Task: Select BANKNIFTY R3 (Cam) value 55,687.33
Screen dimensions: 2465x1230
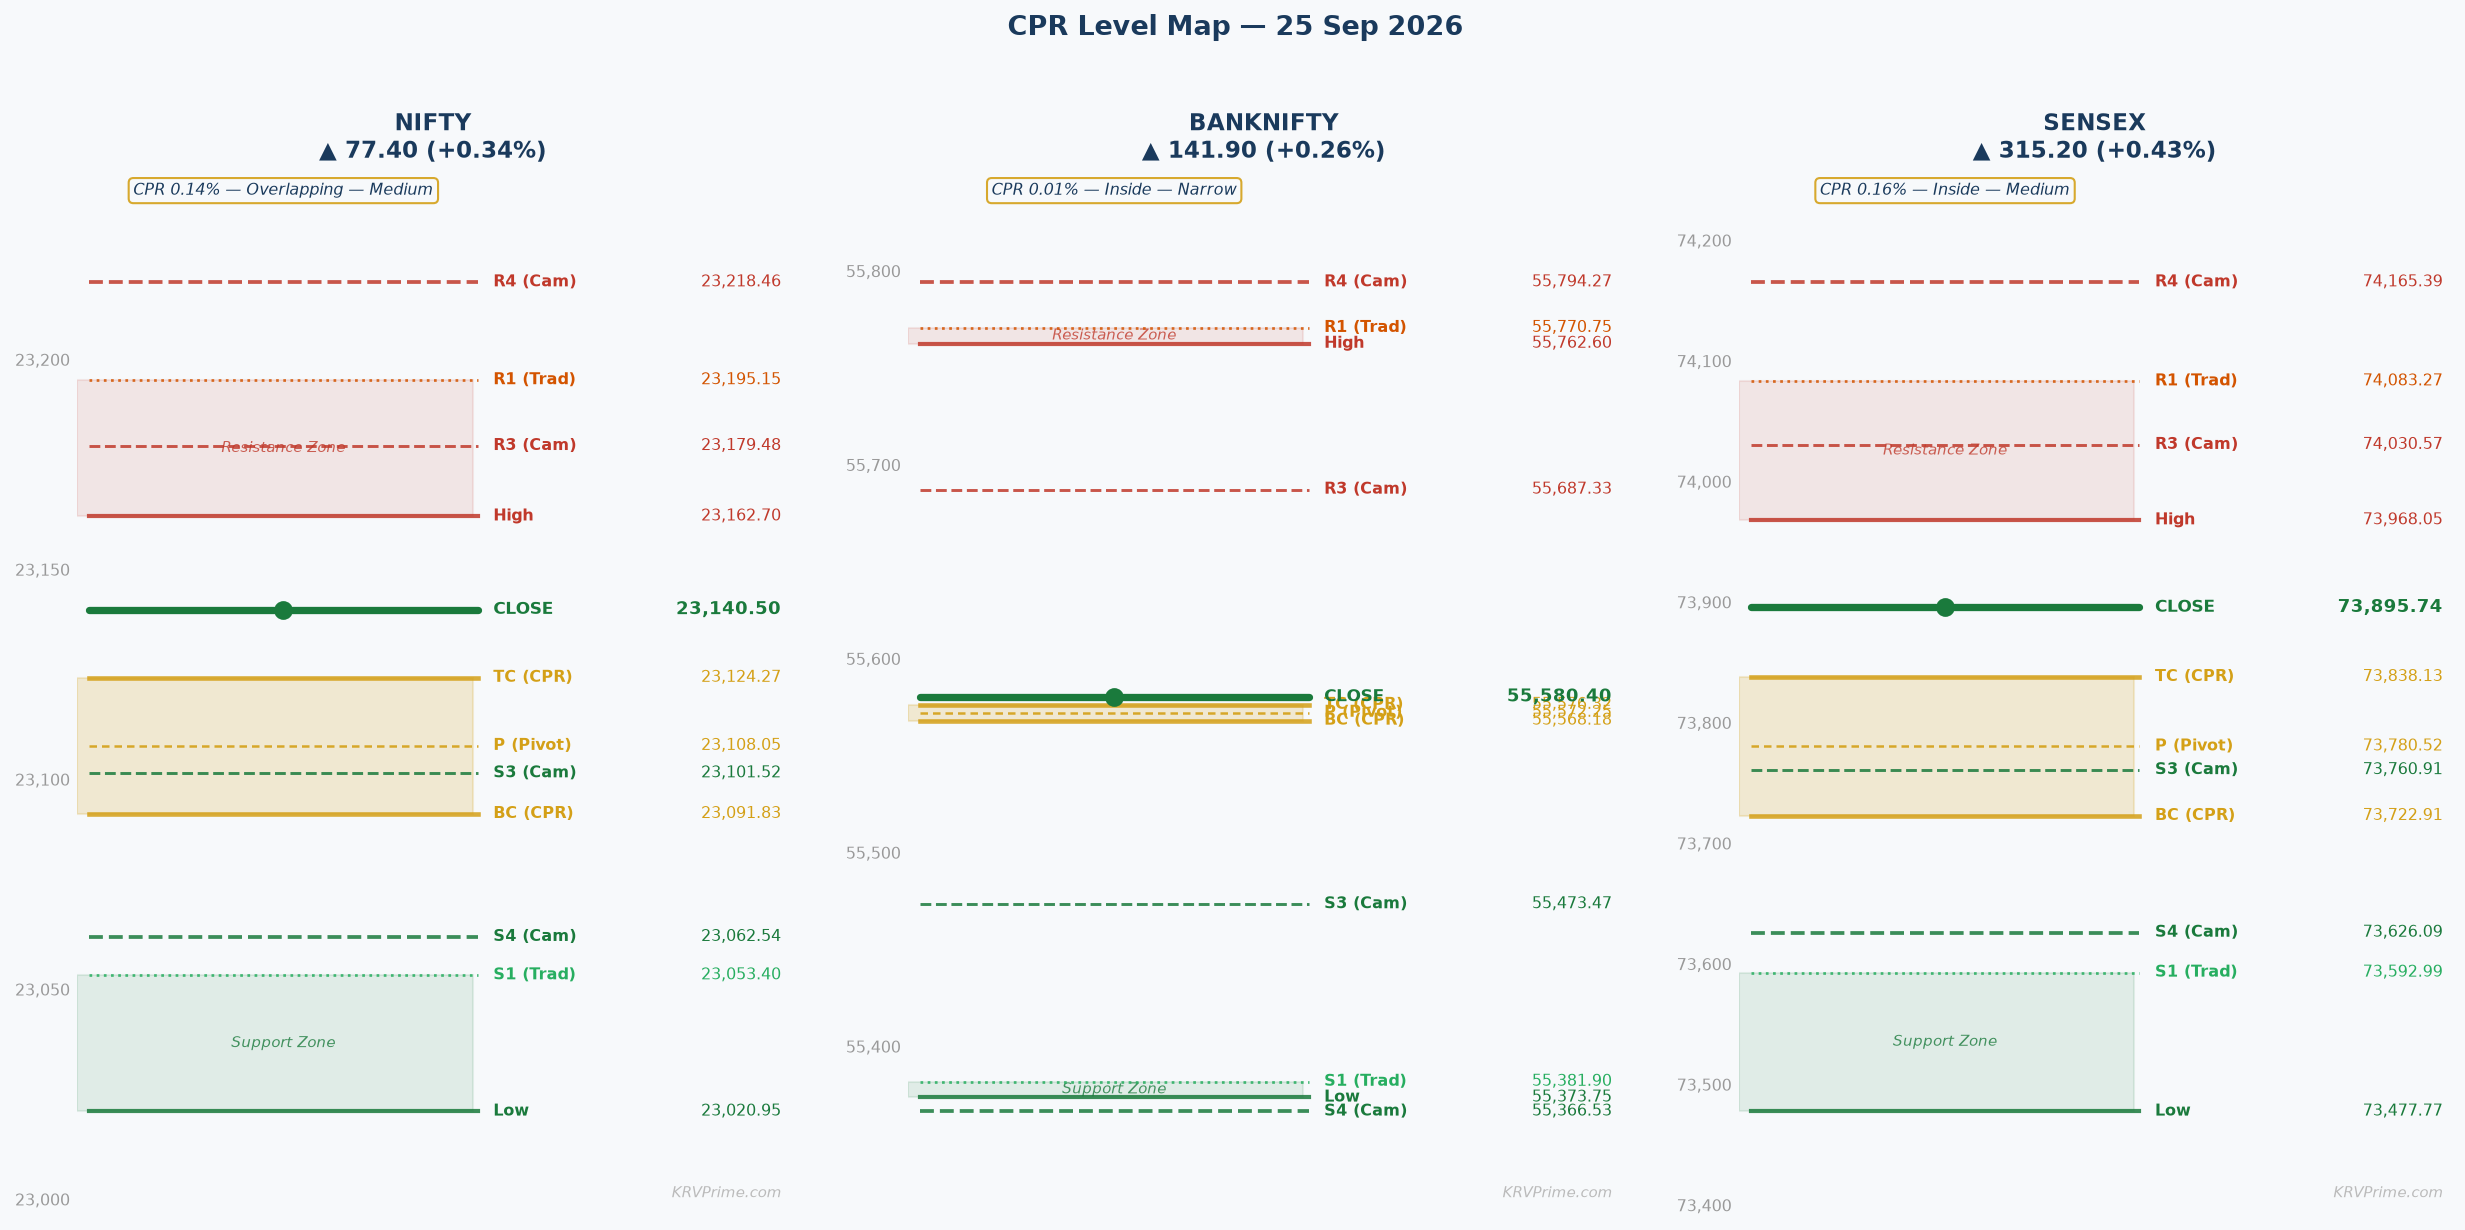Action: coord(1572,489)
